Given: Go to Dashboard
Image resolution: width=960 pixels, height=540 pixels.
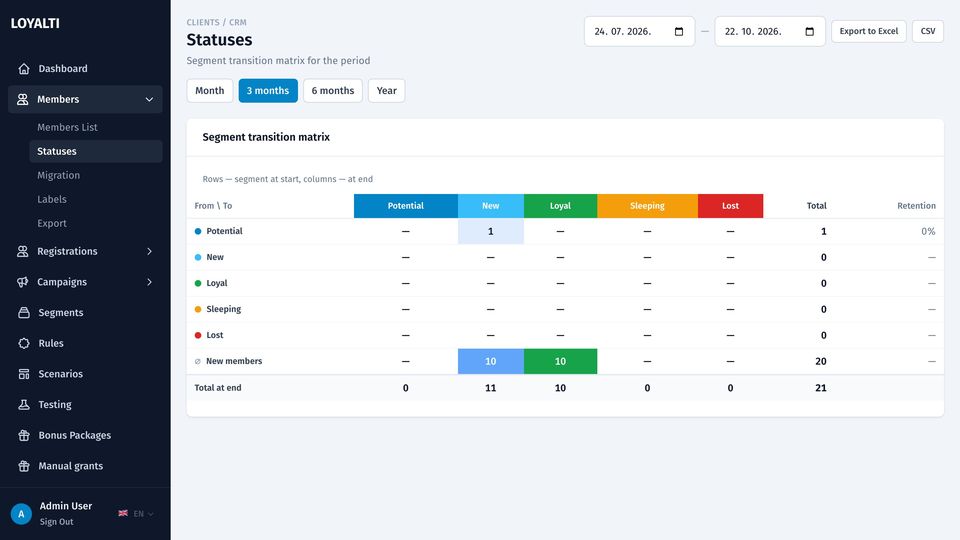Looking at the screenshot, I should [x=85, y=69].
